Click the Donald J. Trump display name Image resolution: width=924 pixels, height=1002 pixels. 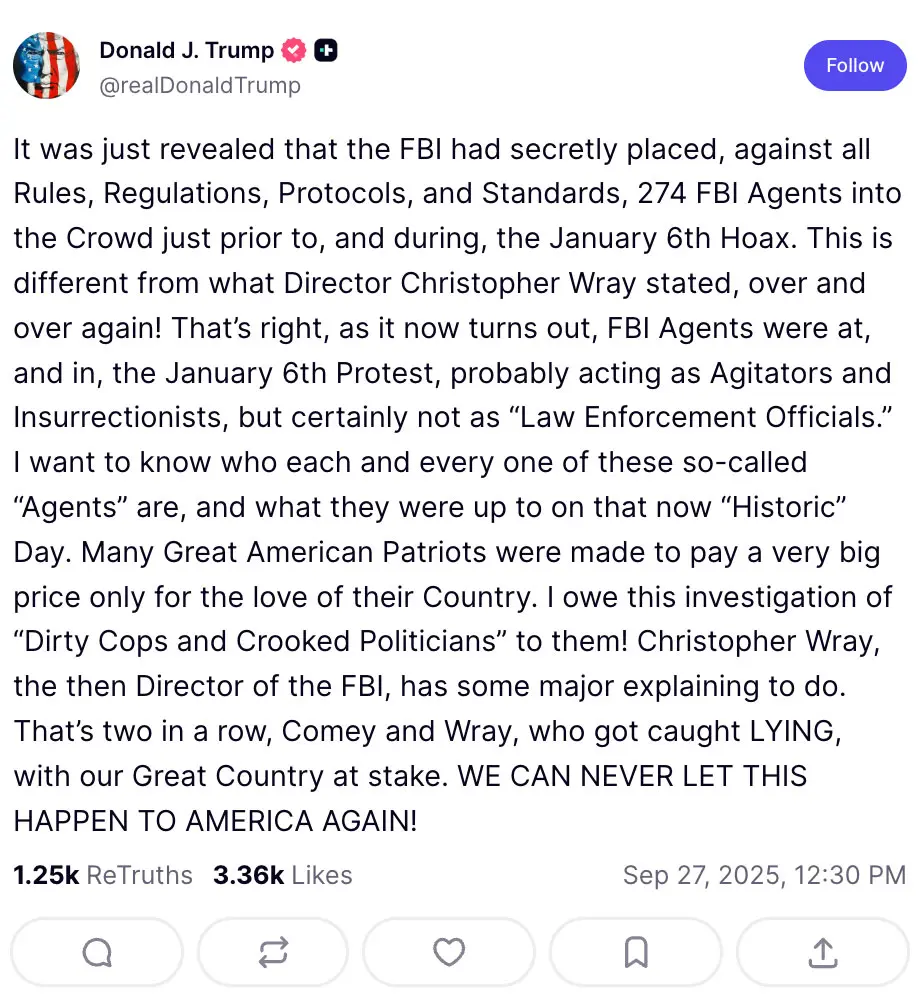[186, 50]
